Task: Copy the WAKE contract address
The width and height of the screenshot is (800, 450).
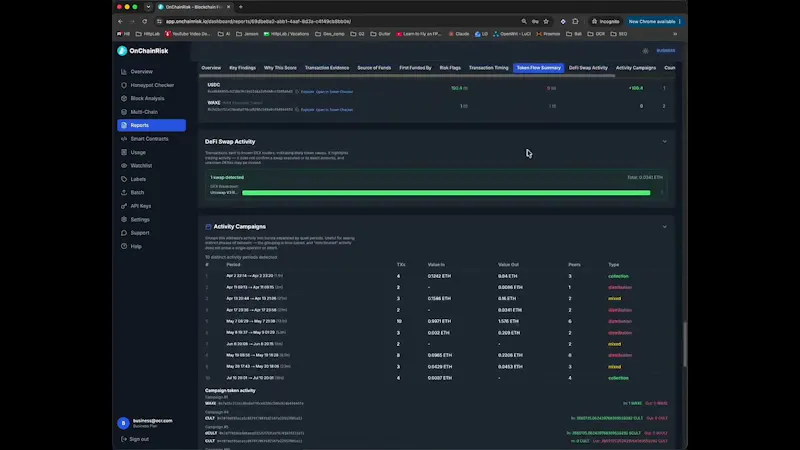Action: [x=297, y=110]
